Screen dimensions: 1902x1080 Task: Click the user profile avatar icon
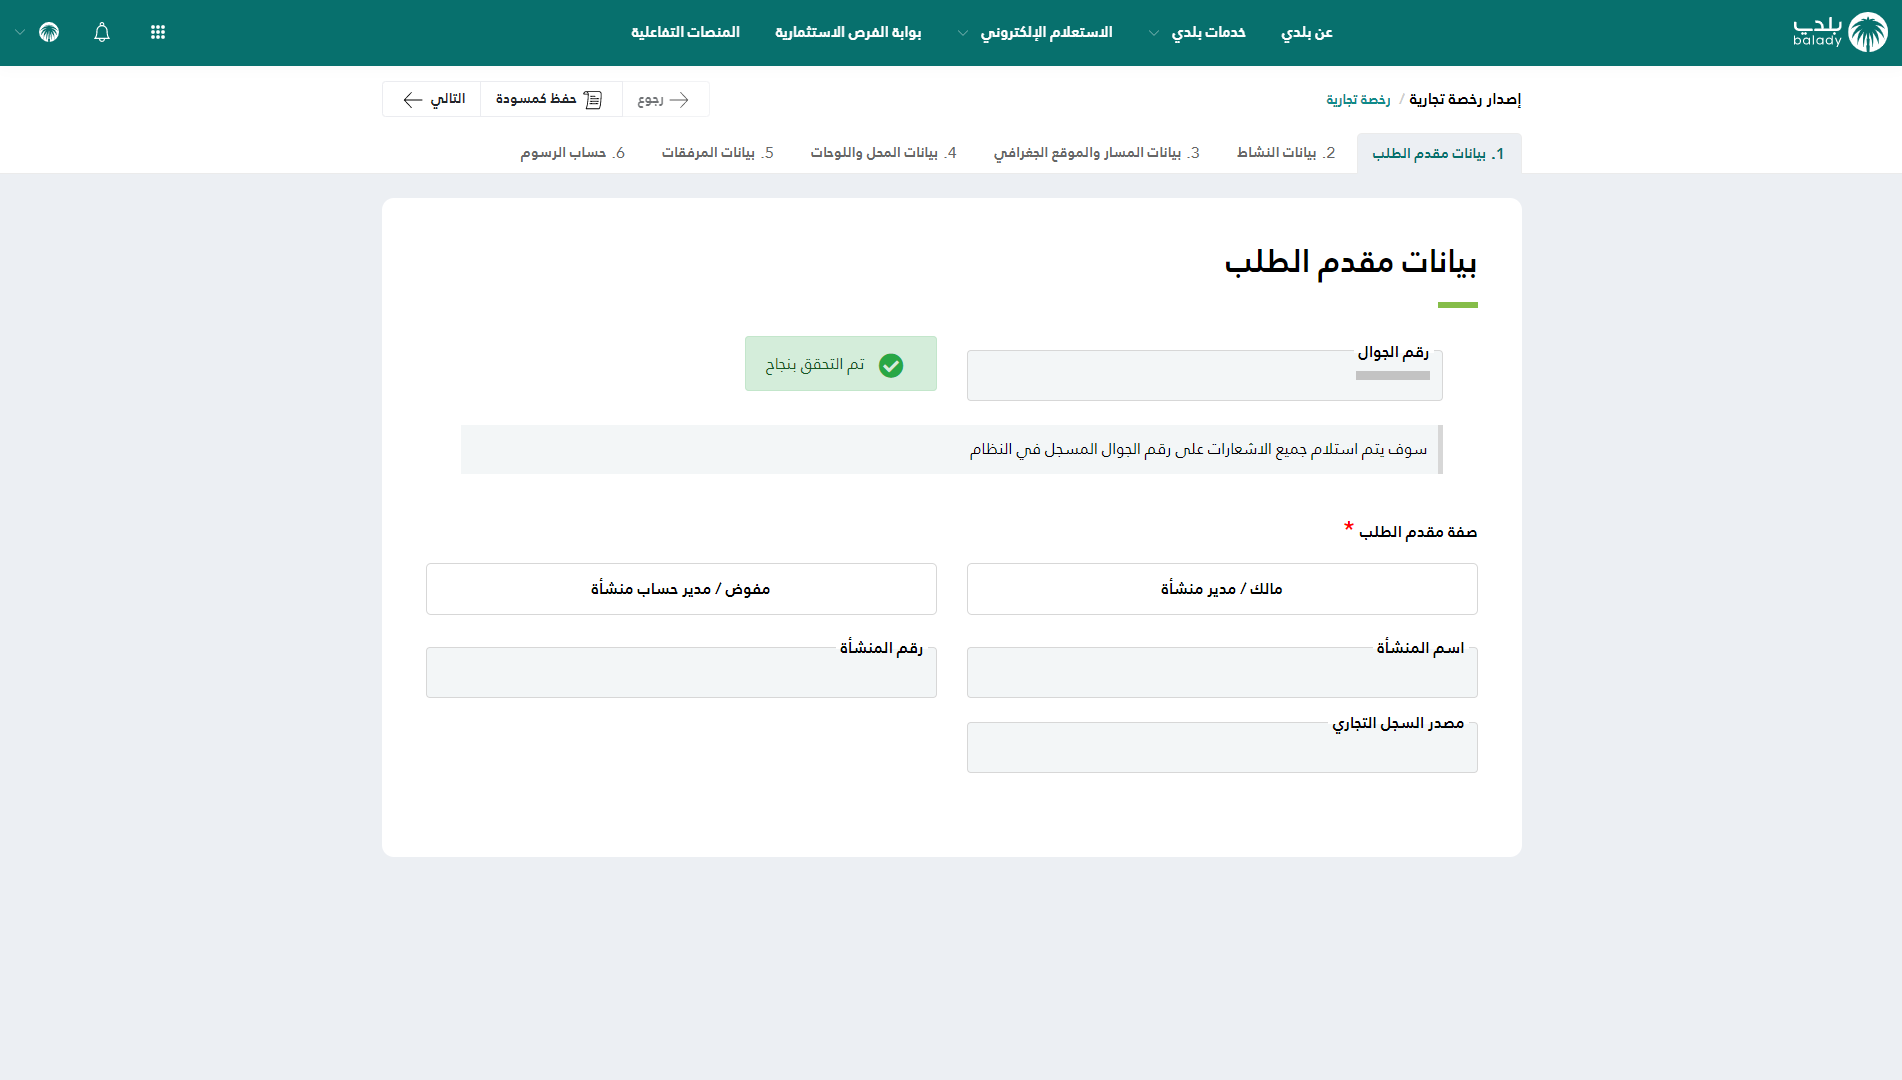(49, 32)
